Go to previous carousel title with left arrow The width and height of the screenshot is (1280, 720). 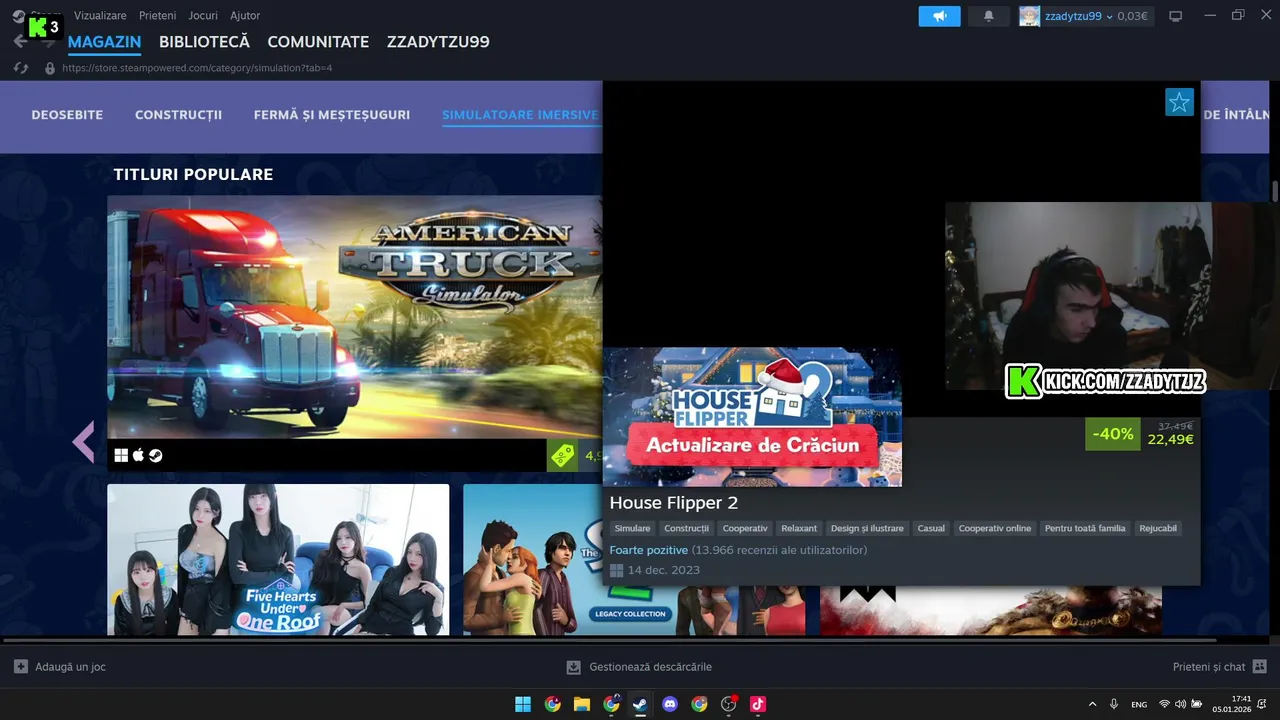tap(84, 442)
